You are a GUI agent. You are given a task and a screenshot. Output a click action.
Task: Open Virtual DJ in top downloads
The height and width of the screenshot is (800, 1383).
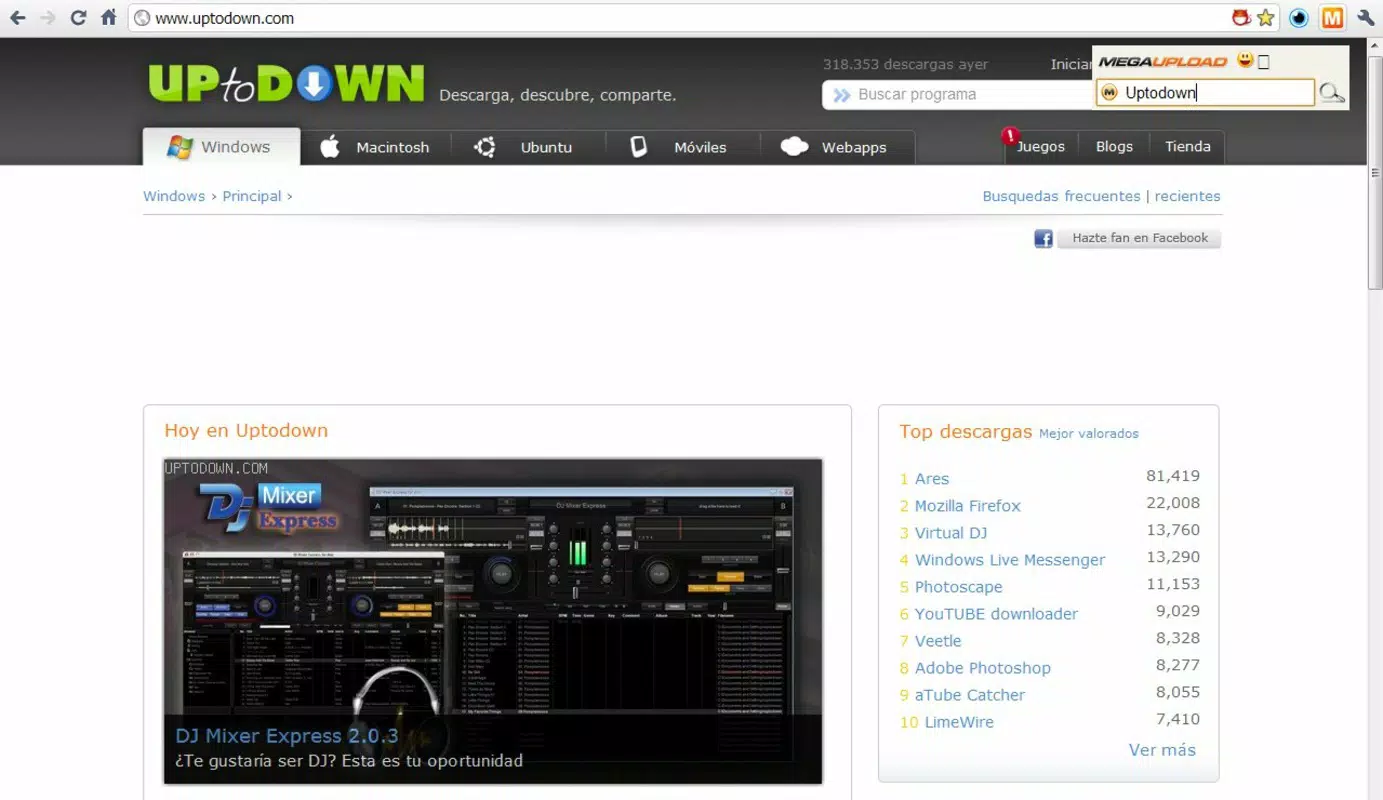click(x=951, y=533)
